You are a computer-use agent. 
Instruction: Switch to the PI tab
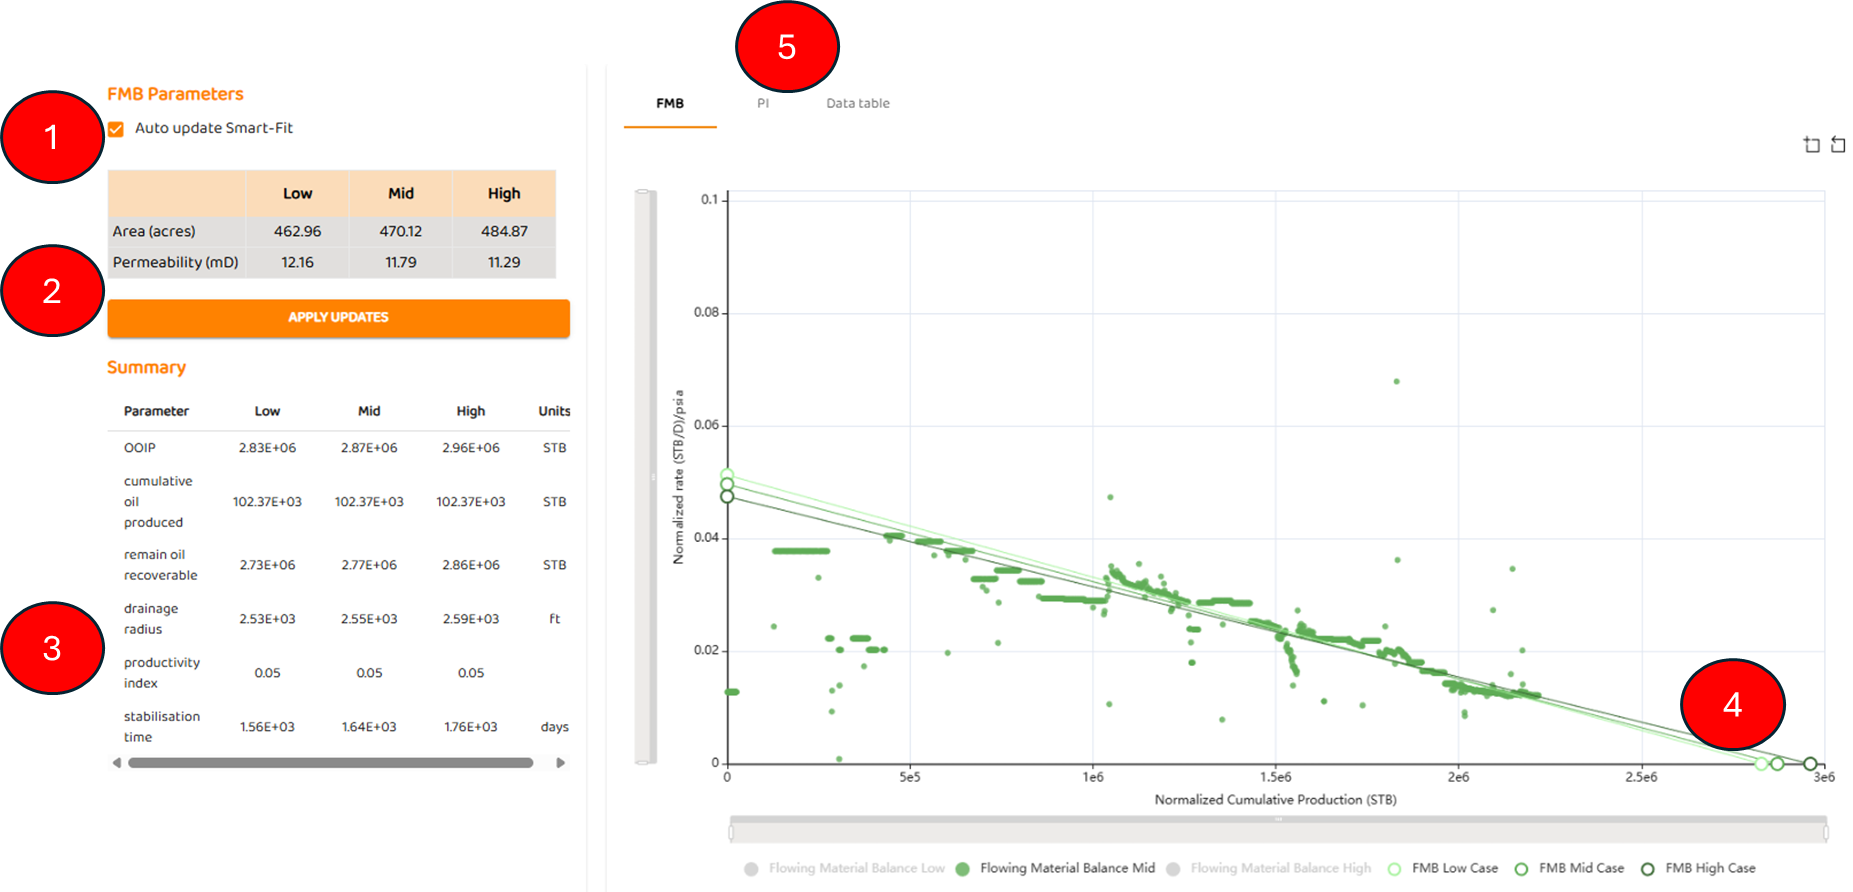point(763,103)
